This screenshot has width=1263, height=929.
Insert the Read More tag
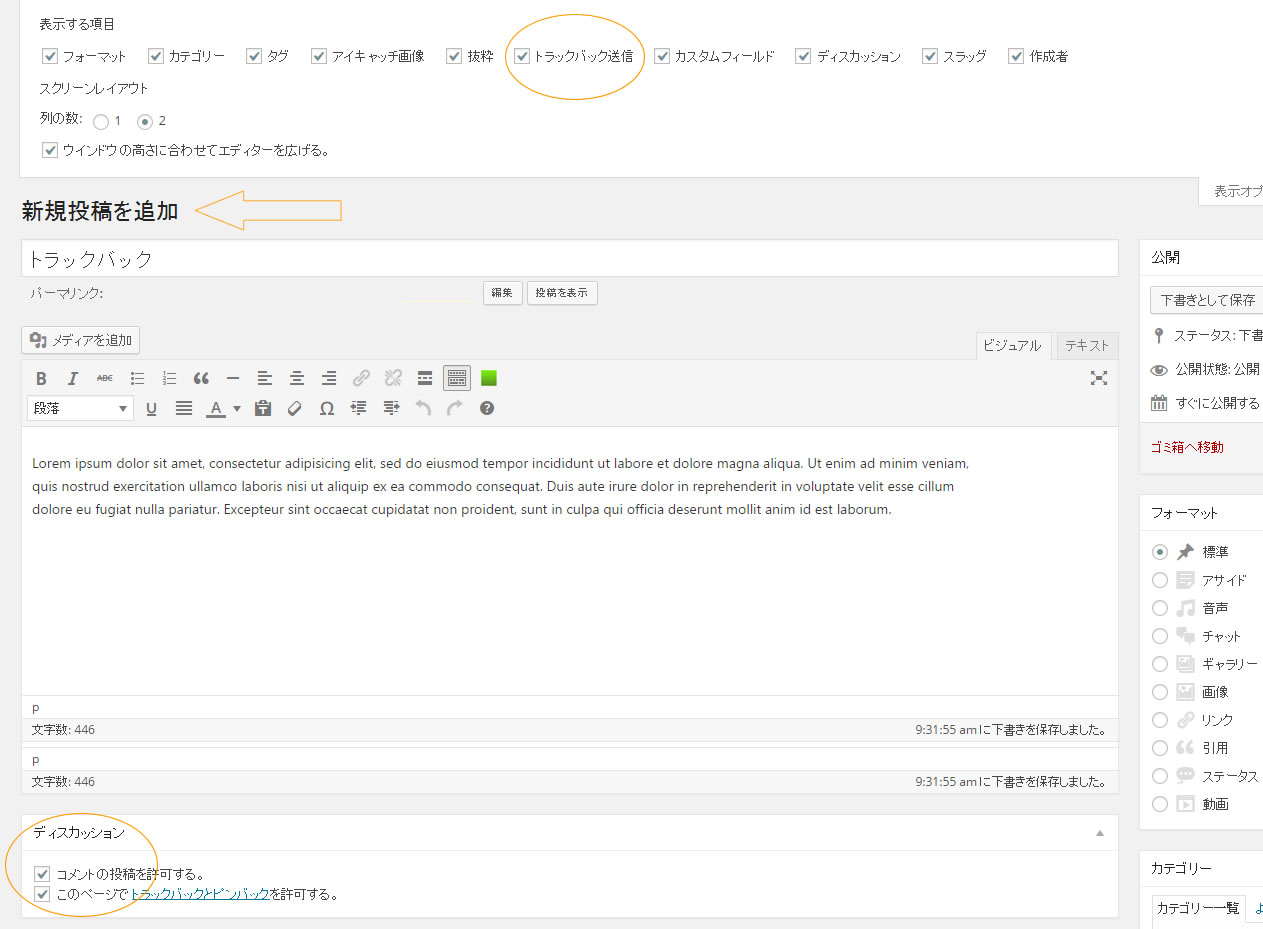pos(425,378)
